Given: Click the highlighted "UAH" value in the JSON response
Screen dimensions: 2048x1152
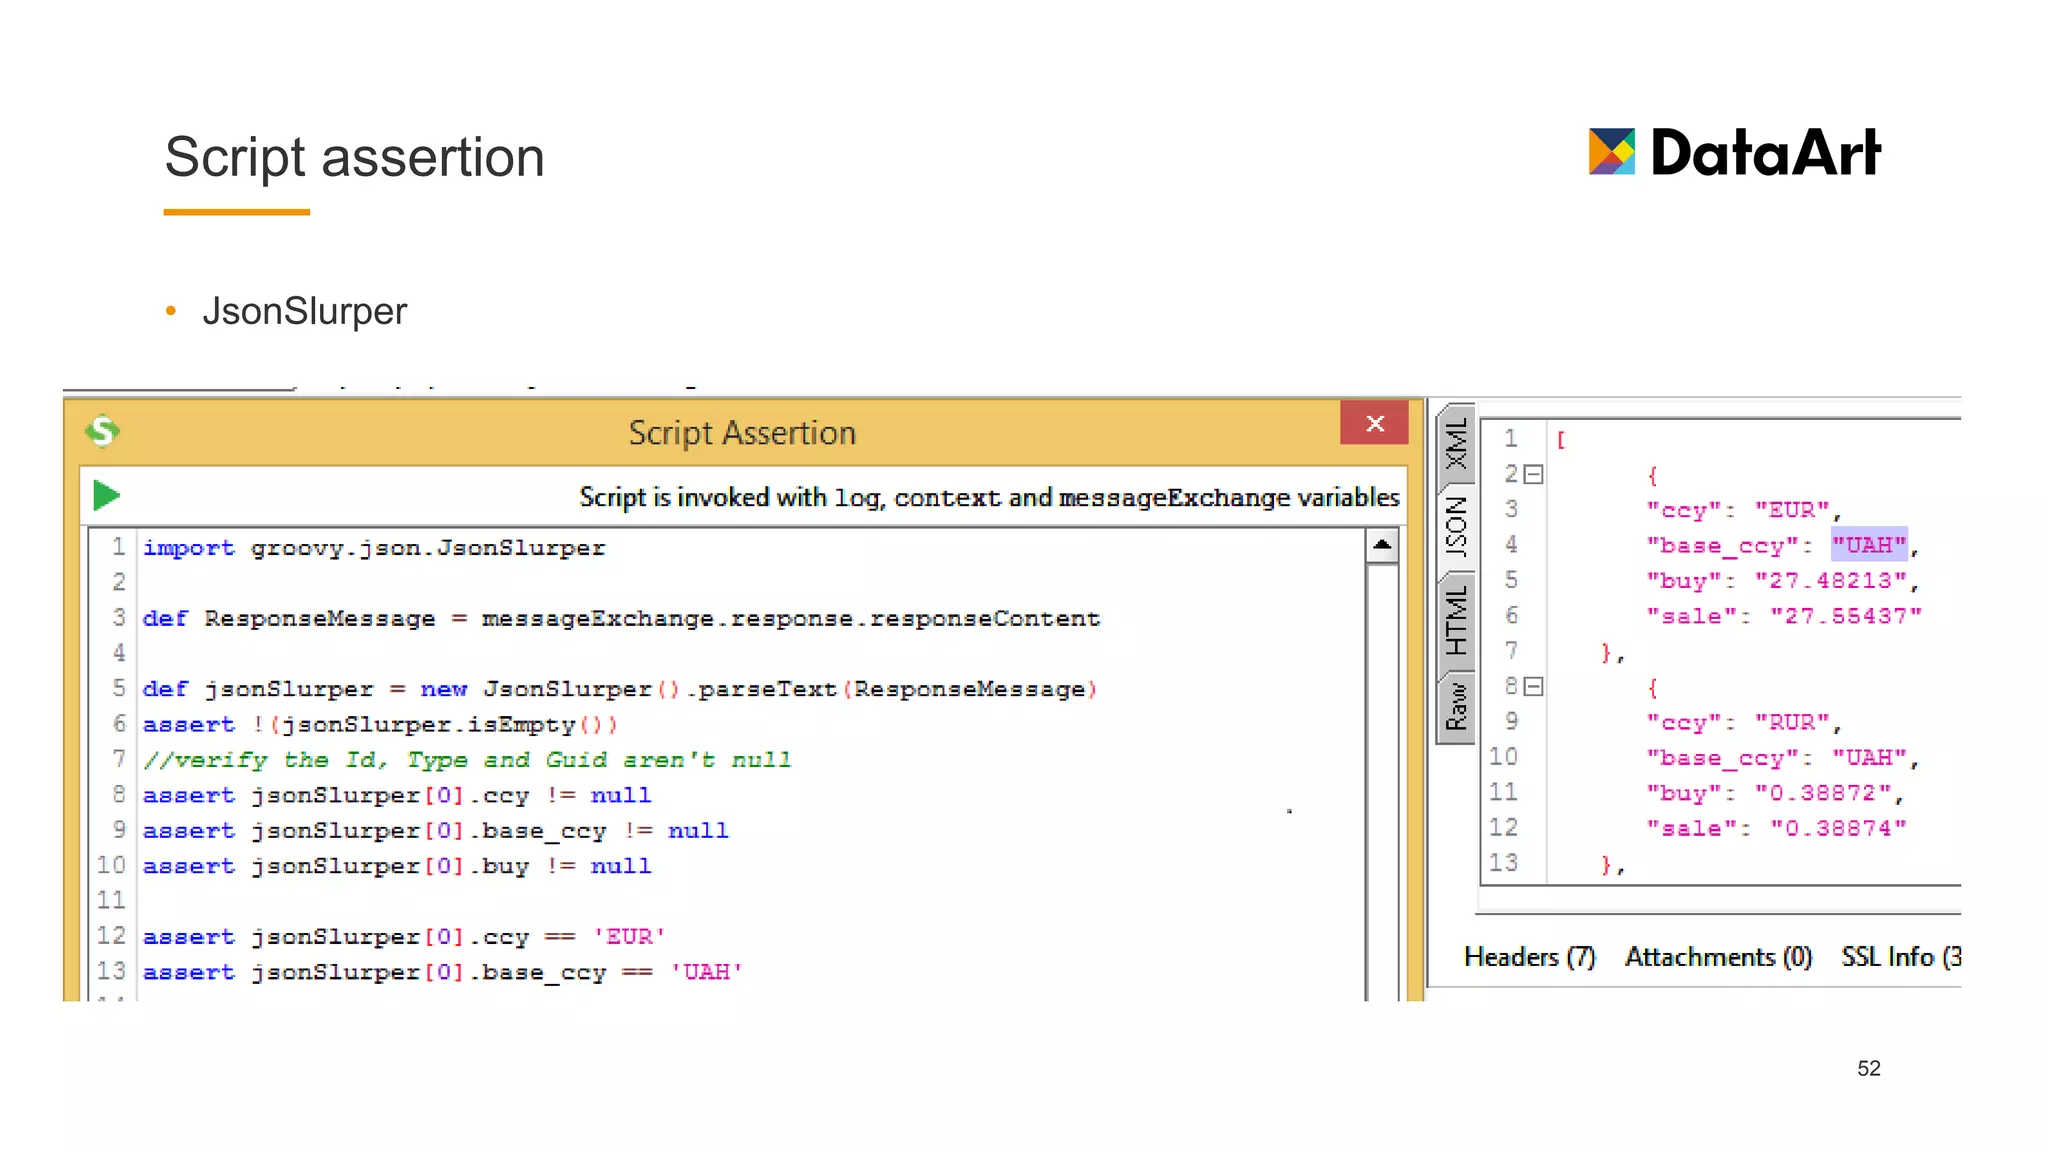Looking at the screenshot, I should tap(1869, 545).
